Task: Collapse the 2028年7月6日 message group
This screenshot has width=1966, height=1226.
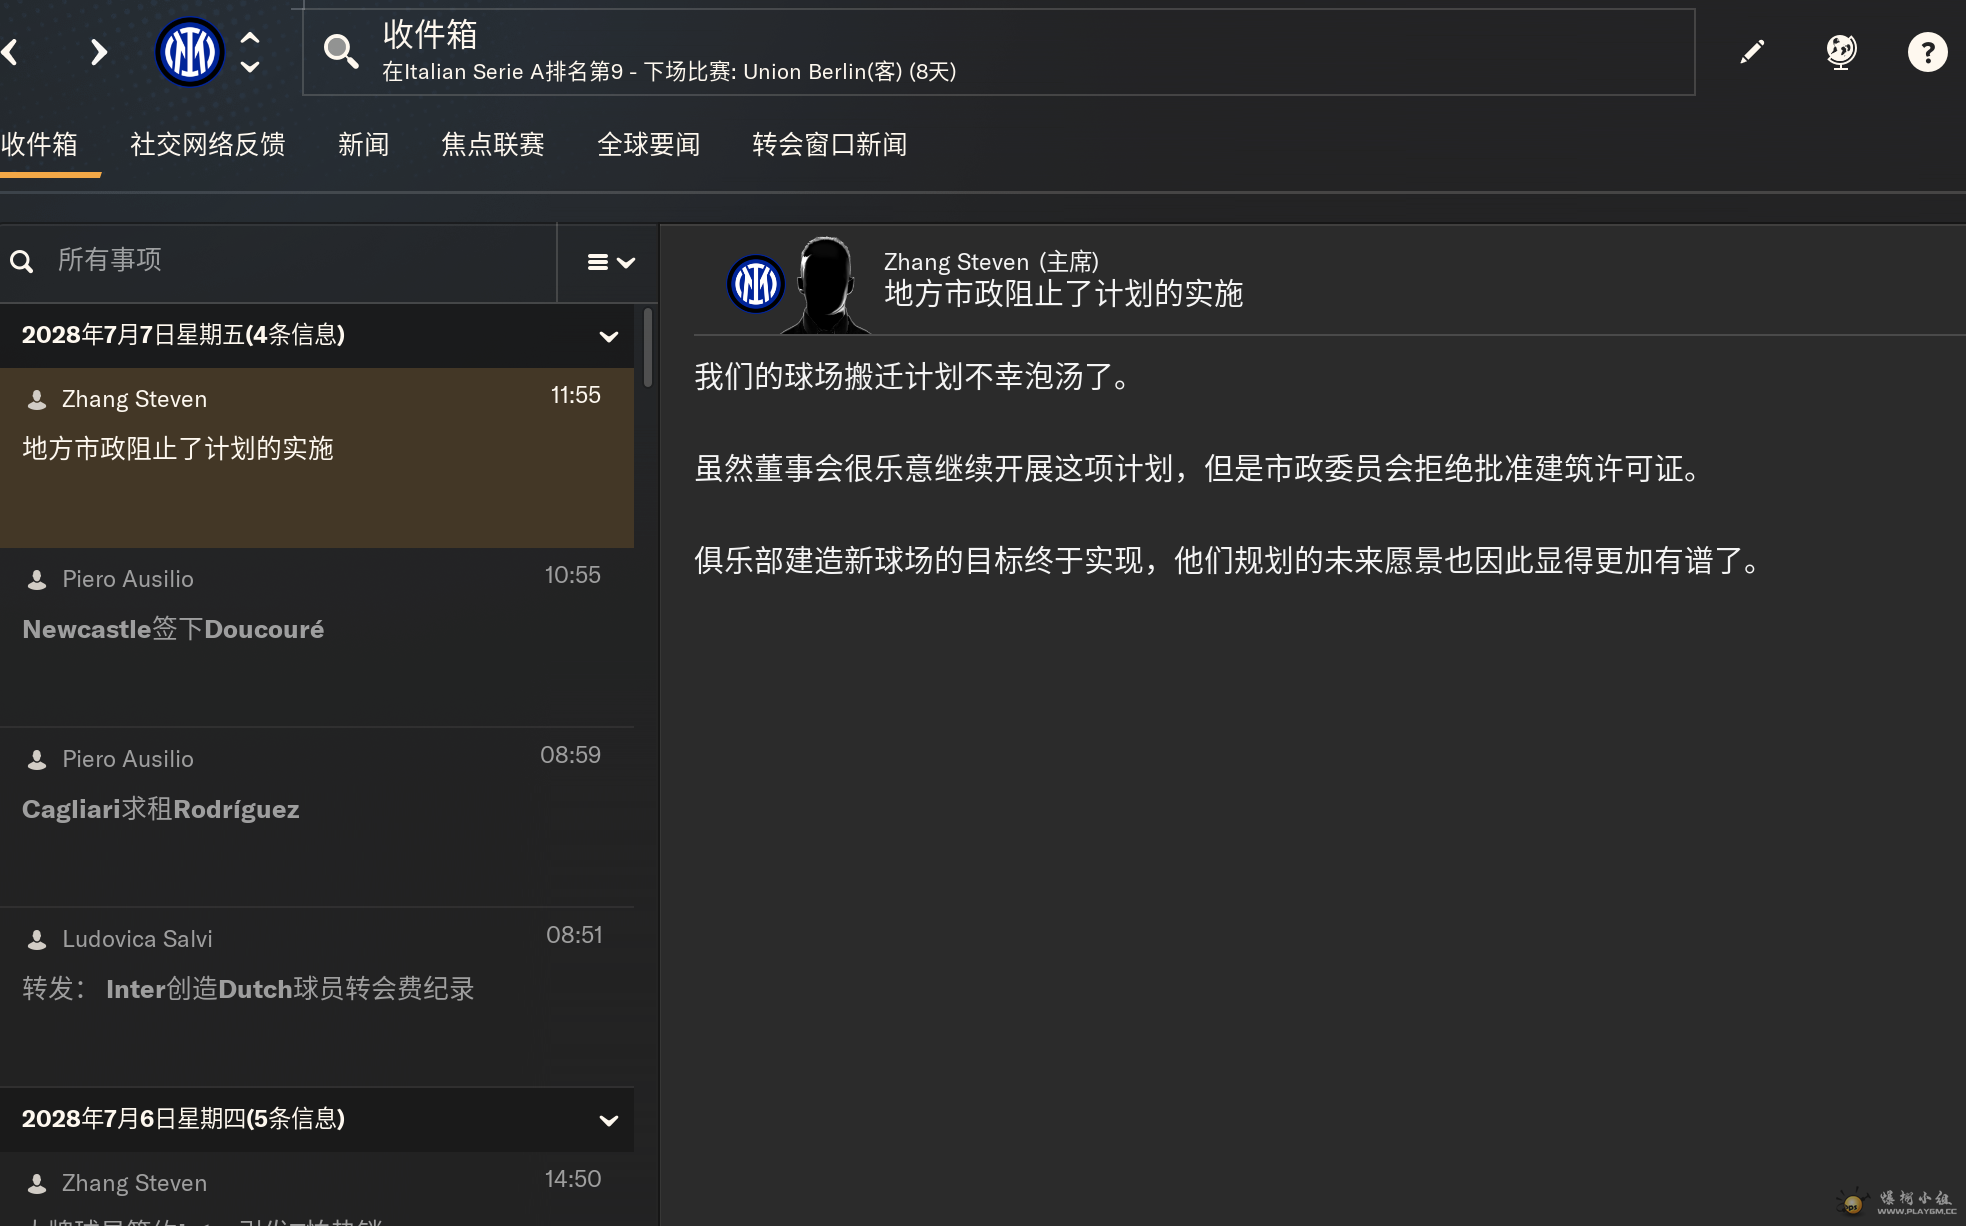Action: (x=608, y=1120)
